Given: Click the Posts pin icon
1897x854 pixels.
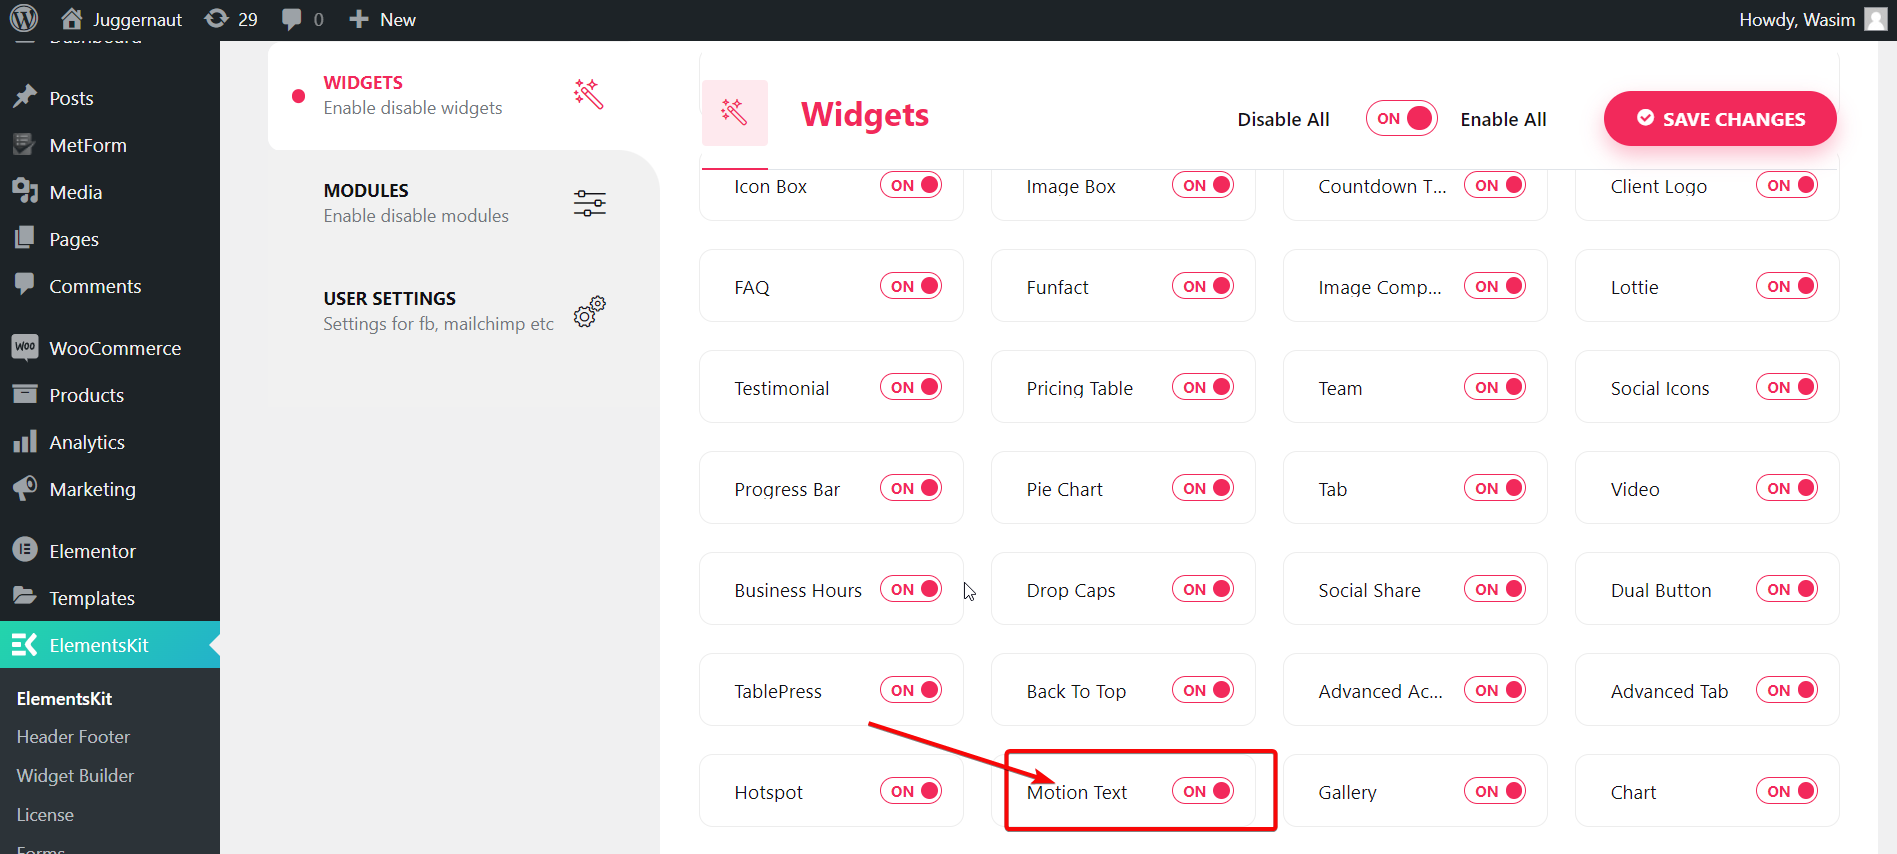Looking at the screenshot, I should coord(25,97).
